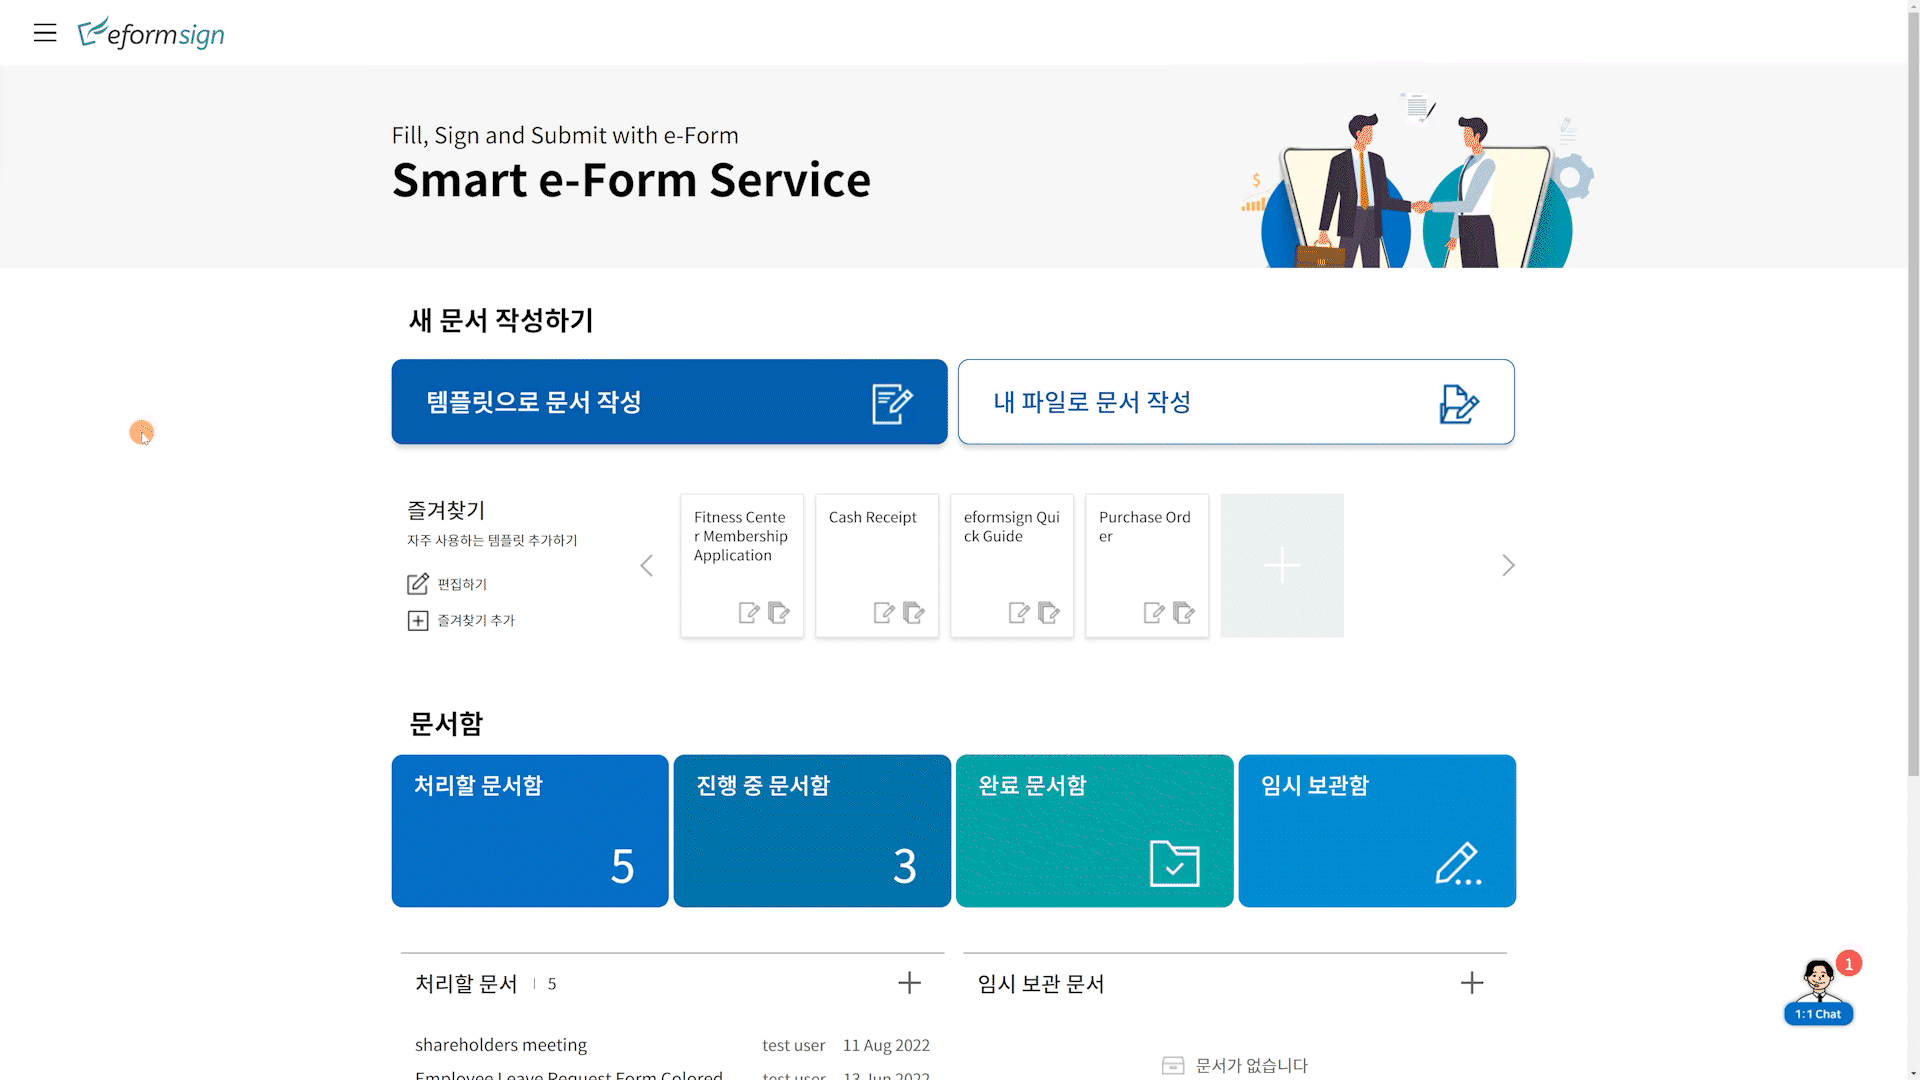Open shareholders meeting document link
The width and height of the screenshot is (1920, 1080).
(x=501, y=1045)
